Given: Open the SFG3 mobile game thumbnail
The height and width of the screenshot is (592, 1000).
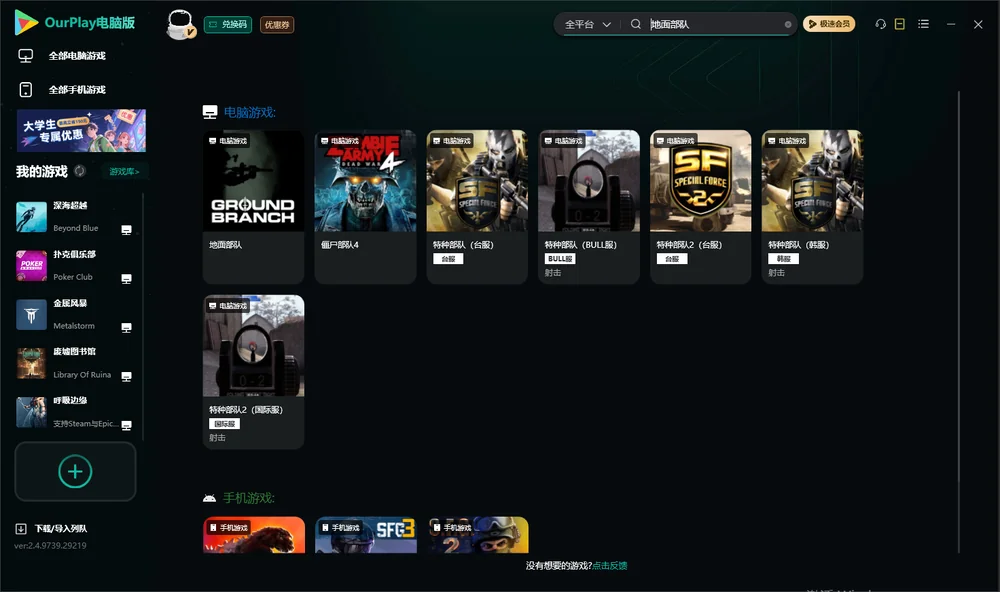Looking at the screenshot, I should (x=365, y=535).
